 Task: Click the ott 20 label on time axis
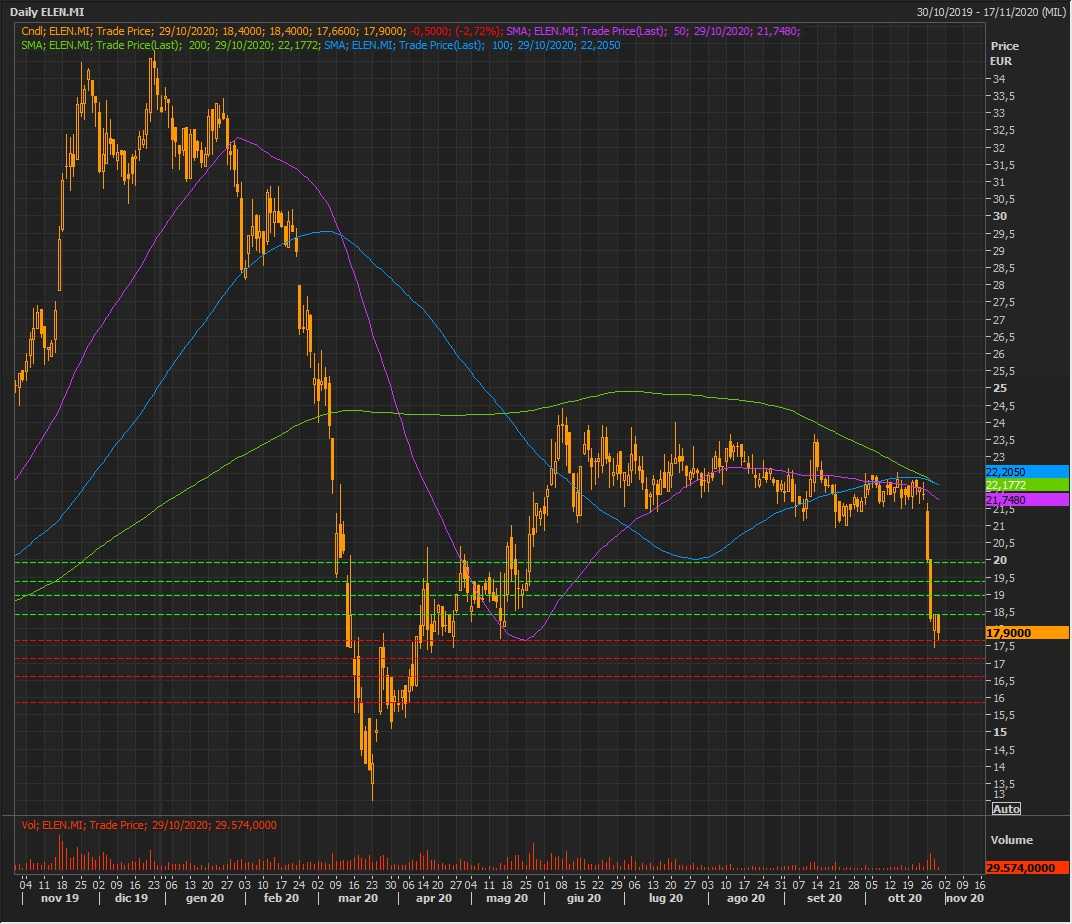[902, 899]
